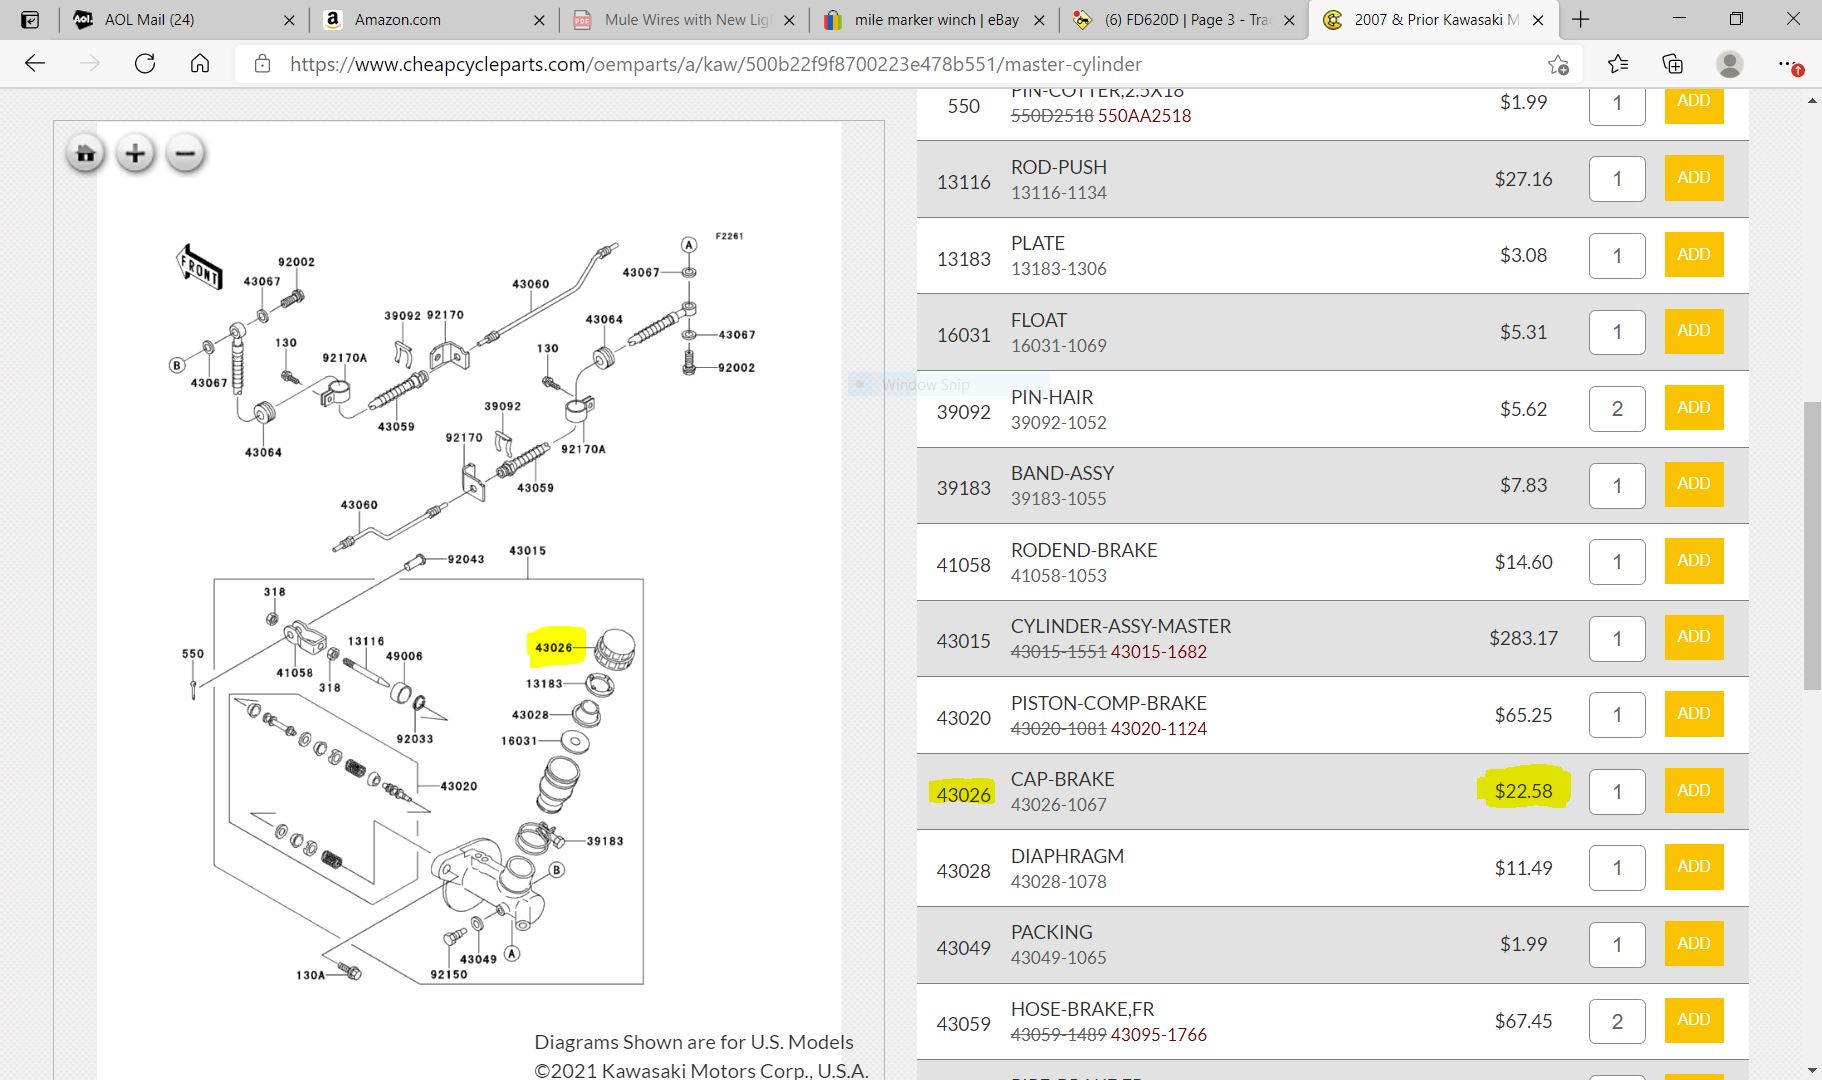
Task: Add DIAPHRAGM 43028 to cart
Action: [1693, 867]
